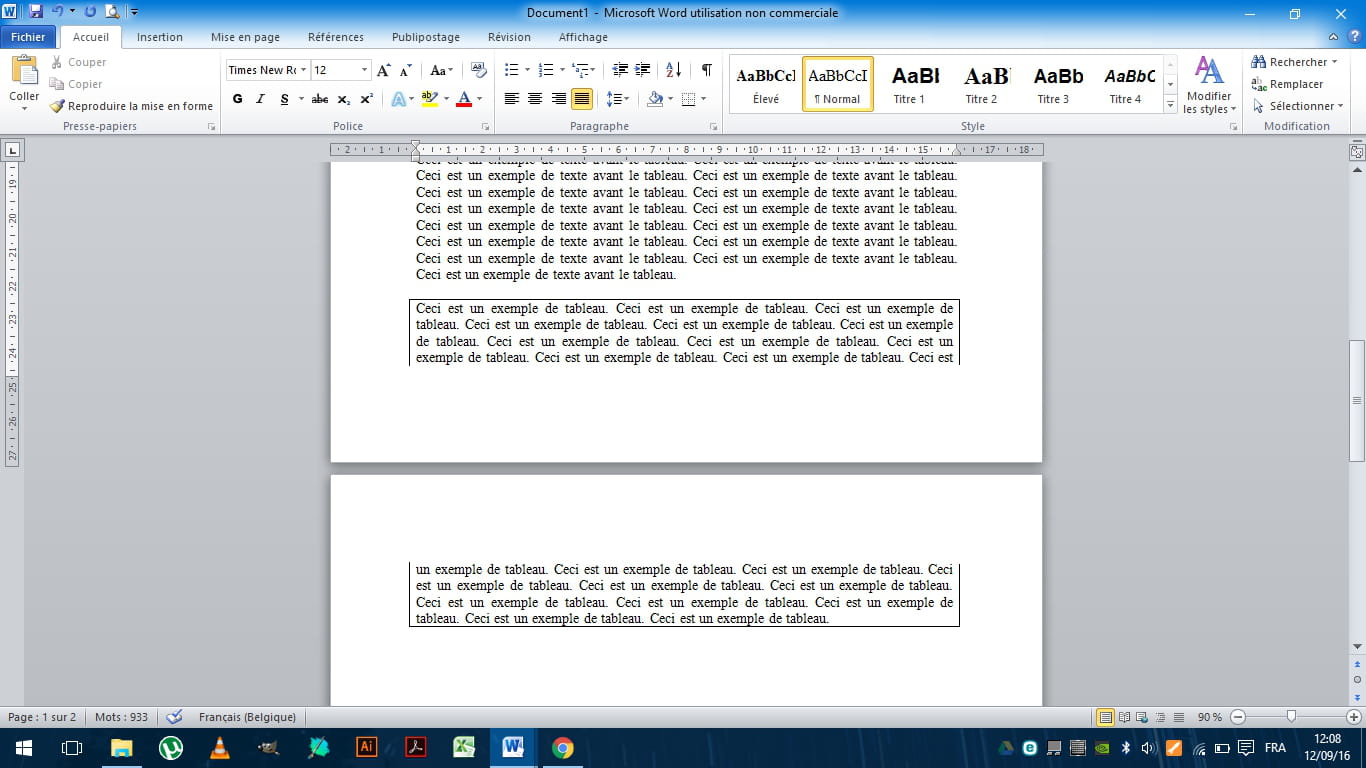The image size is (1366, 768).
Task: Toggle the ruler button above the vertical scrollbar
Action: (x=1357, y=153)
